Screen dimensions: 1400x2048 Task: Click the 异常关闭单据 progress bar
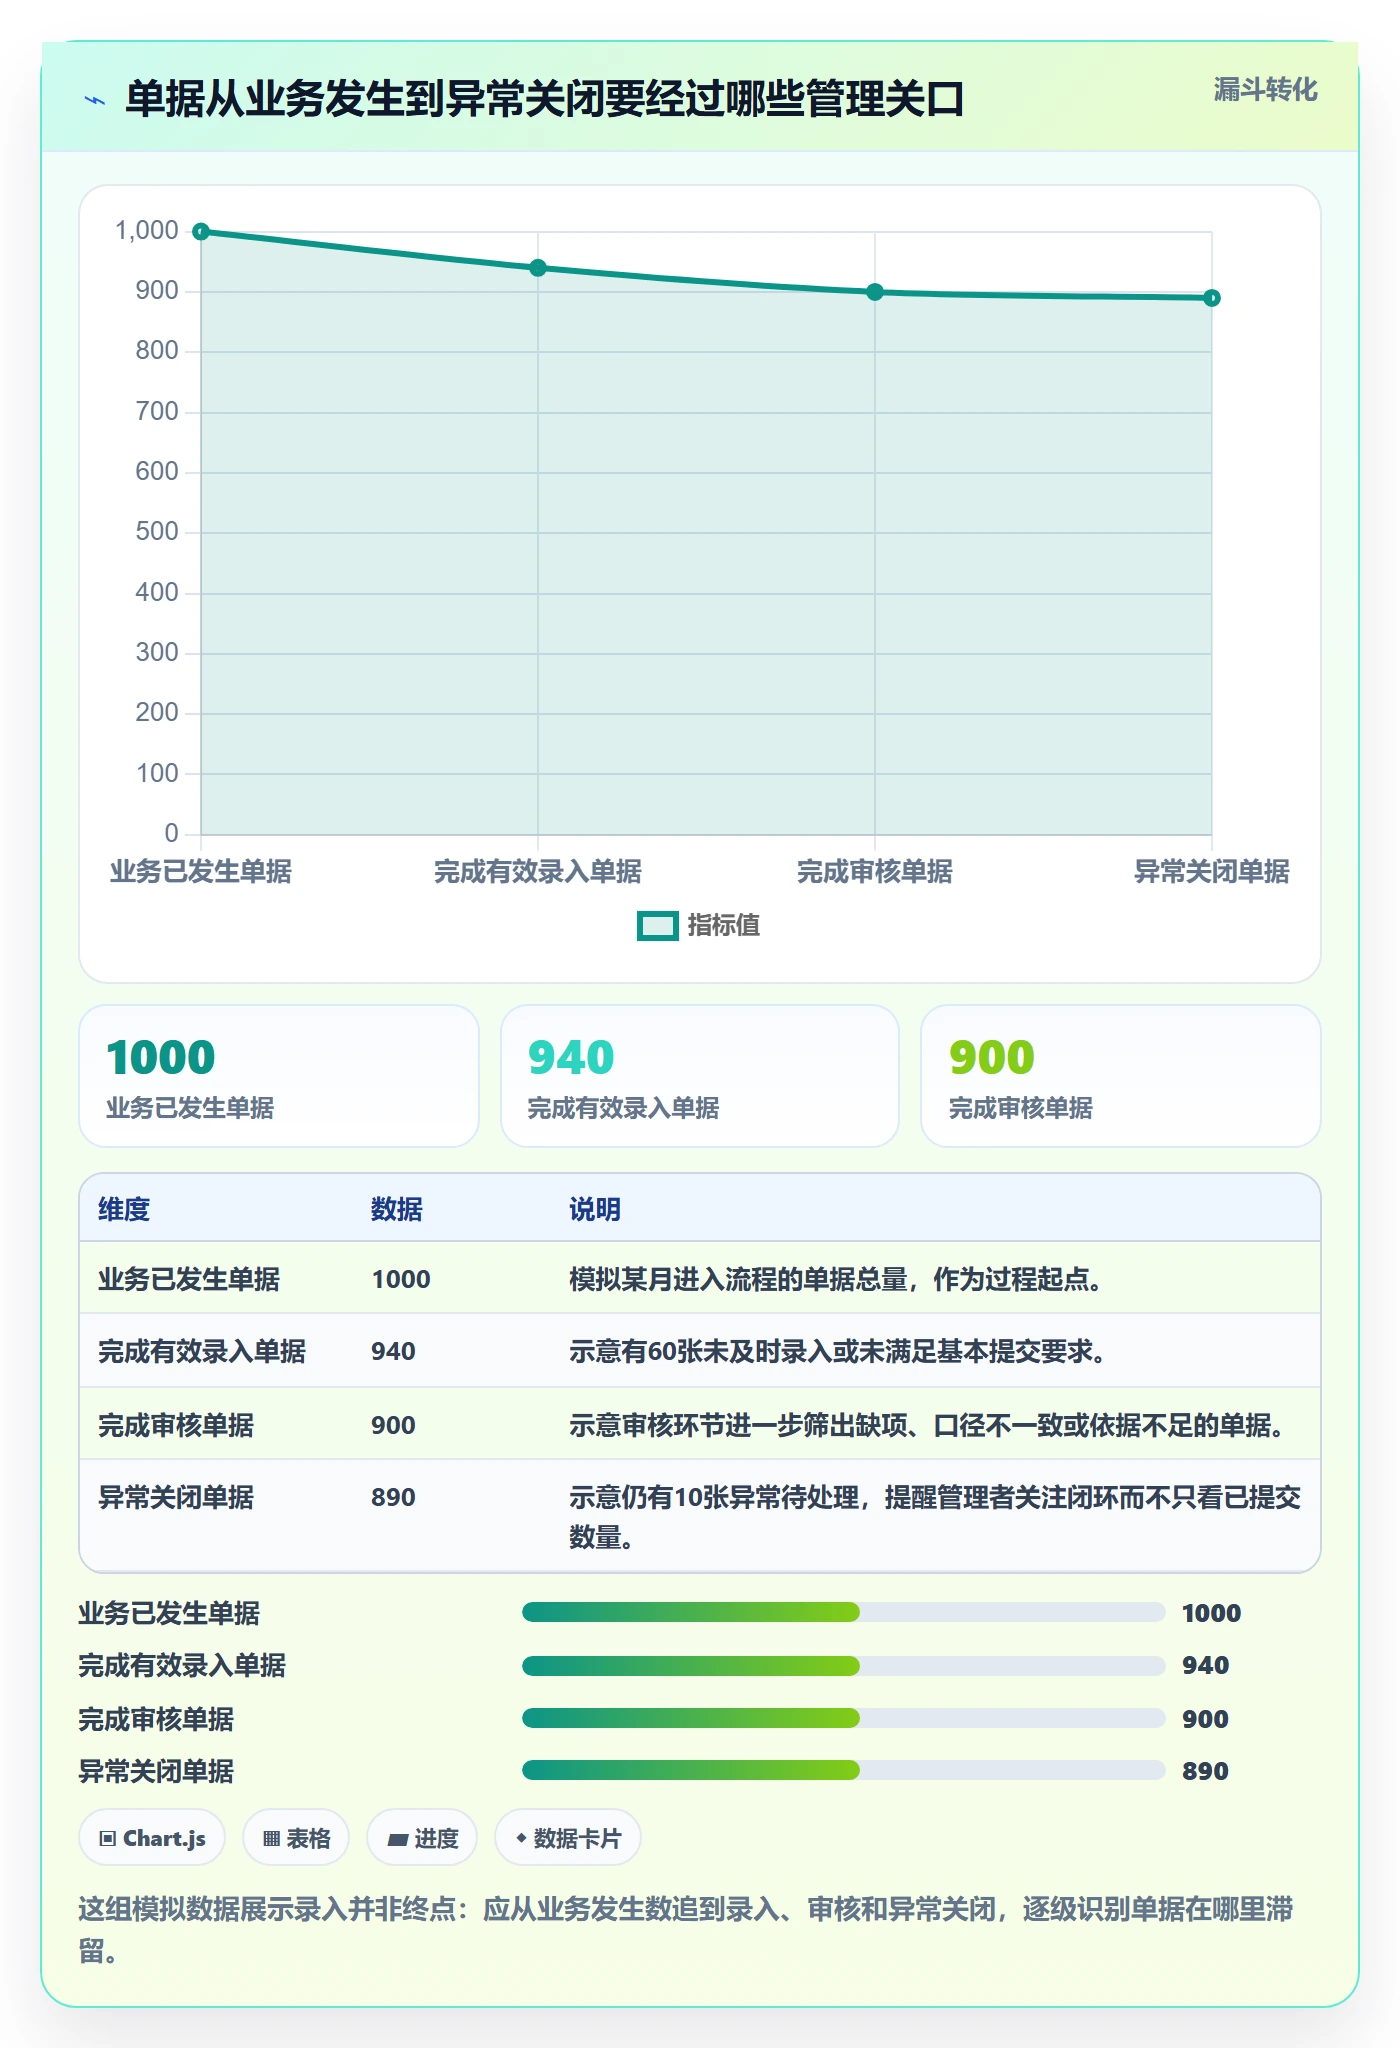(844, 1771)
